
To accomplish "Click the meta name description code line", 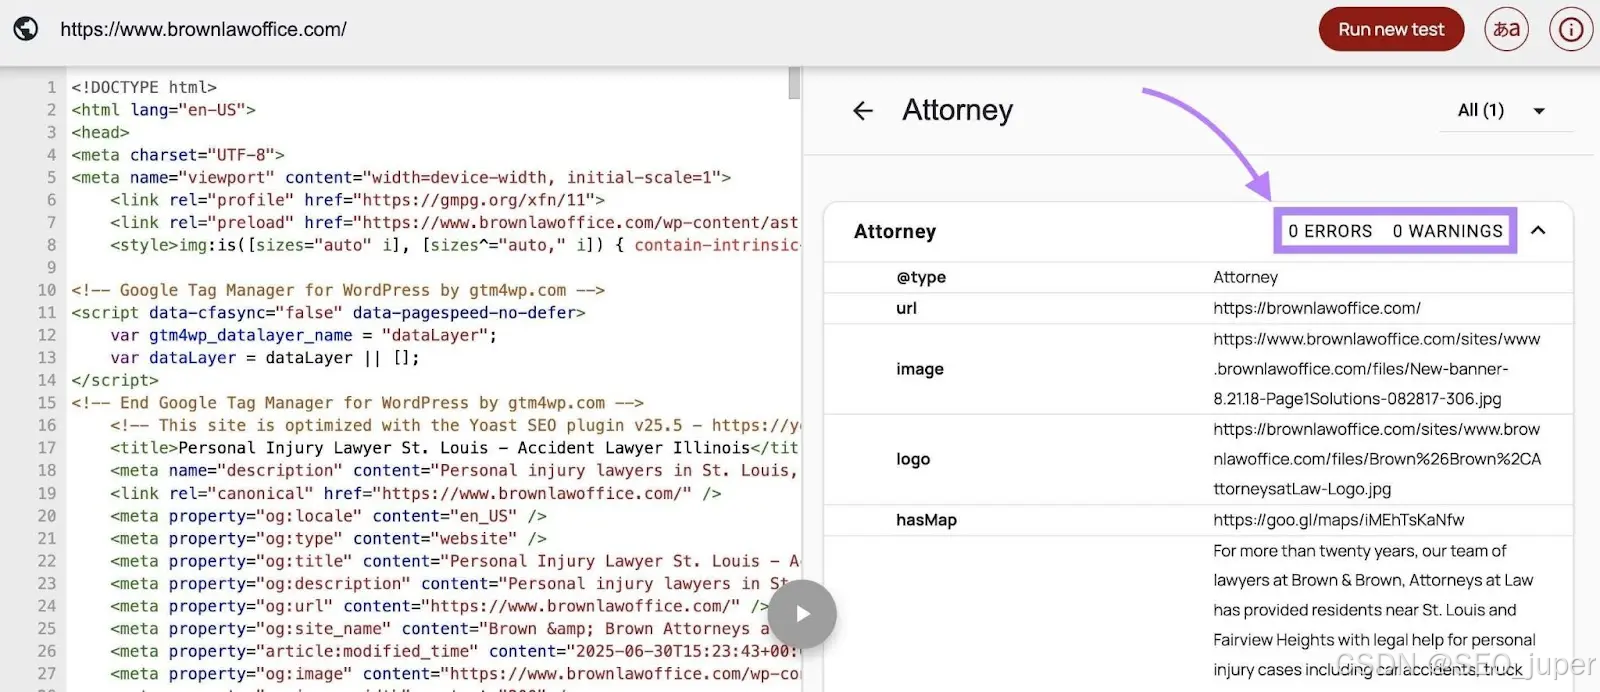I will point(454,470).
